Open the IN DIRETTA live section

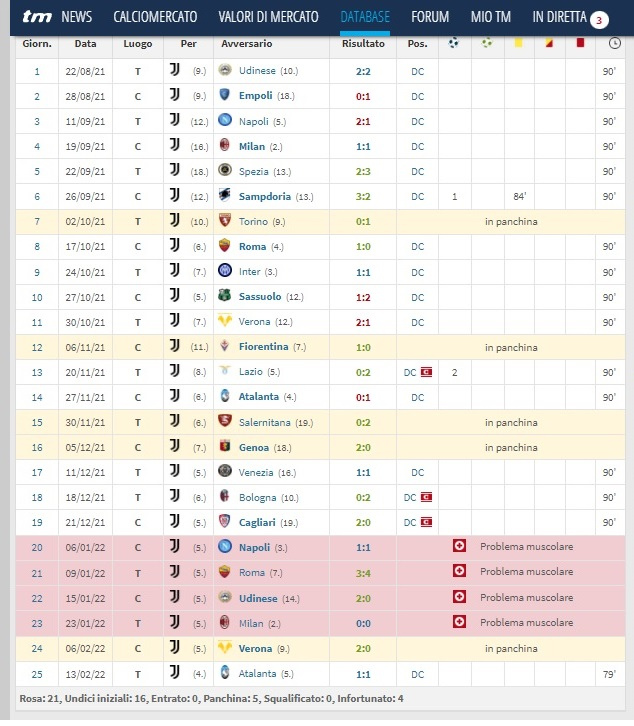(x=559, y=17)
